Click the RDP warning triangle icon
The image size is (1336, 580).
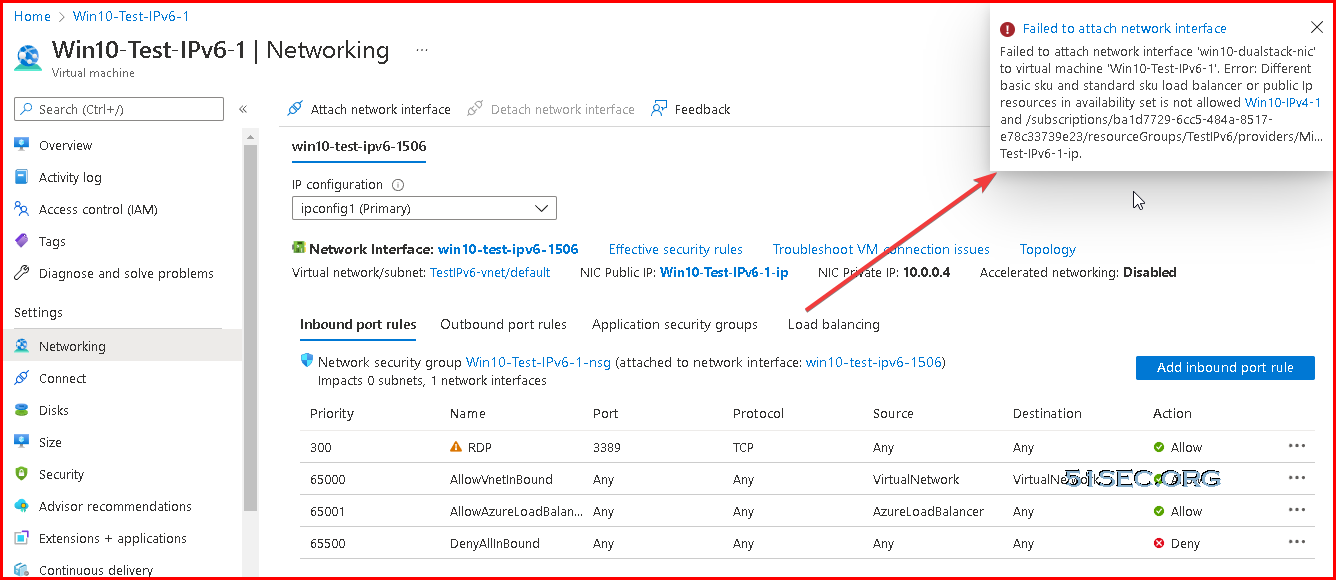point(456,447)
